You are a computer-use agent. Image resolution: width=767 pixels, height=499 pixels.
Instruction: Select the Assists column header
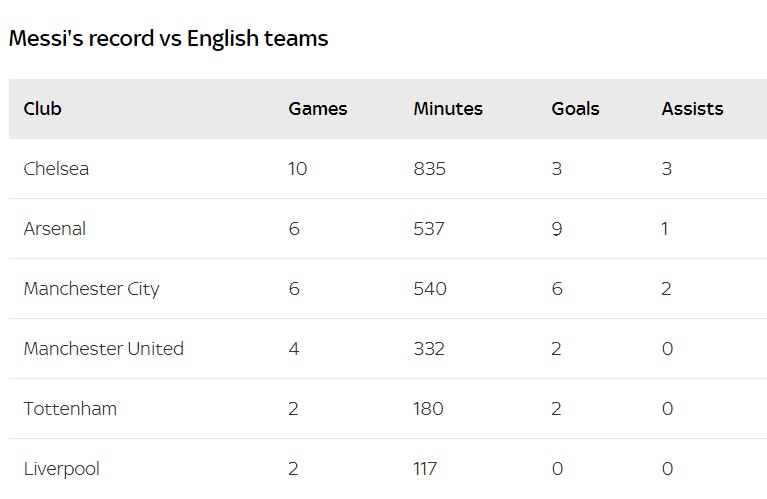(x=692, y=109)
